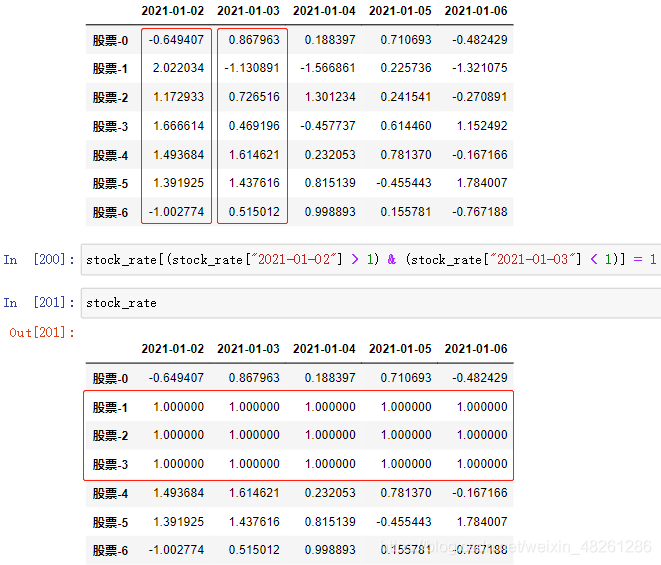Viewport: 661px width, 565px height.
Task: Click cell value 0.726516
Action: [254, 97]
